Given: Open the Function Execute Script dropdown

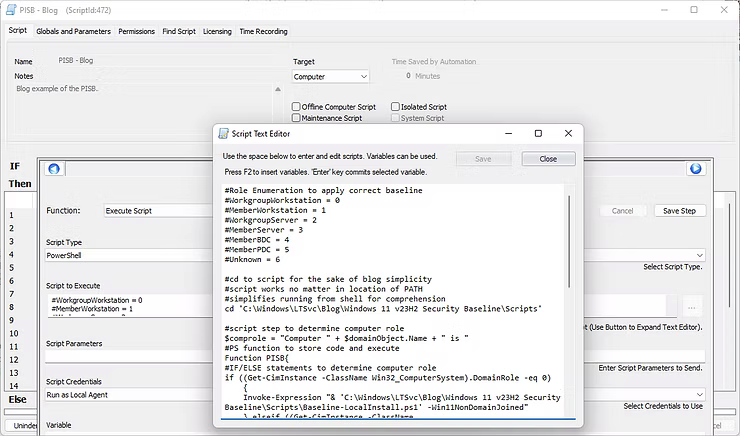Looking at the screenshot, I should point(158,211).
